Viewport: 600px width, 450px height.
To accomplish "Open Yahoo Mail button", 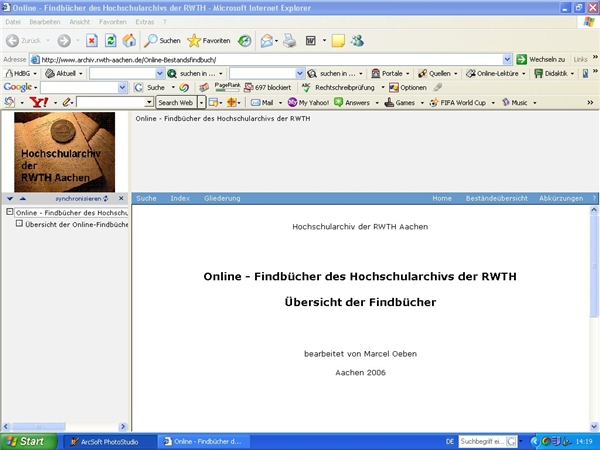I will pos(262,103).
